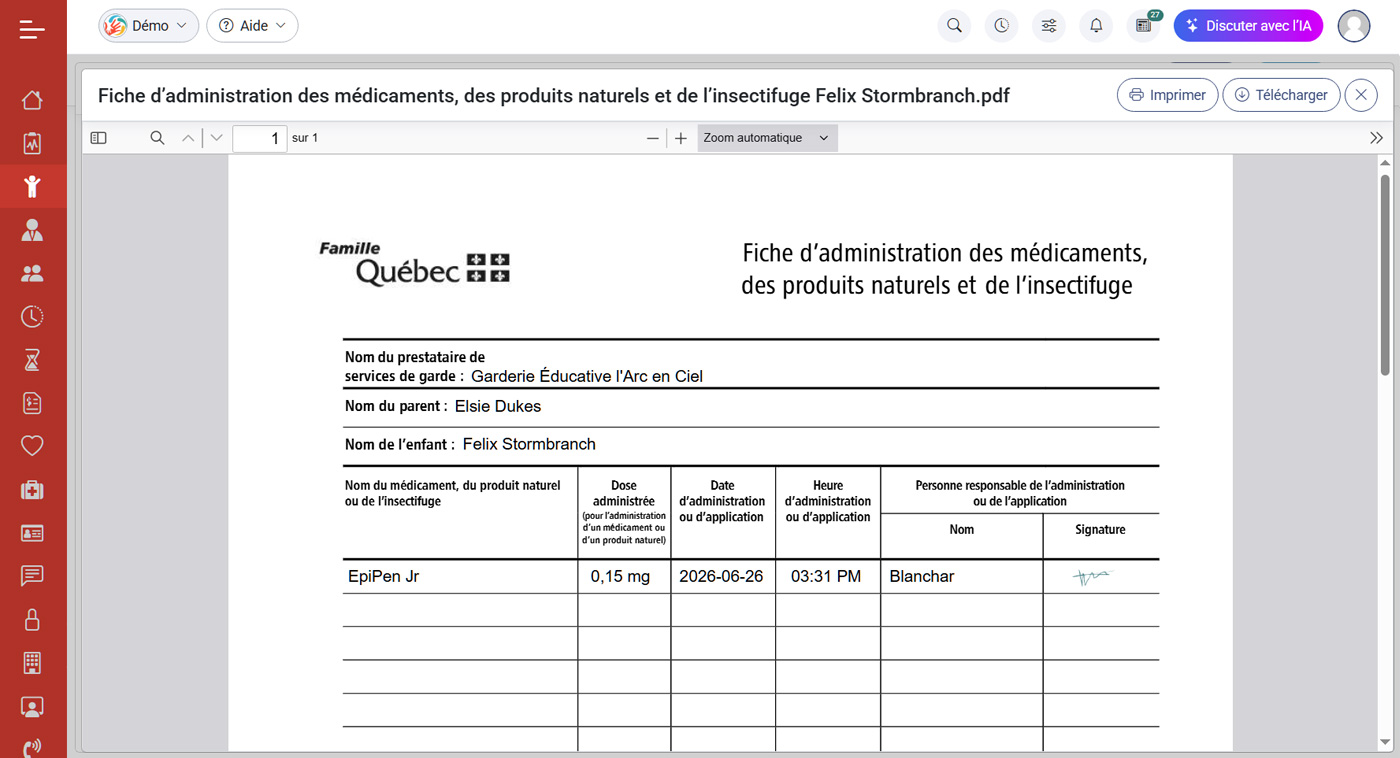Click the Blanchar name cell
The width and height of the screenshot is (1400, 758).
962,576
